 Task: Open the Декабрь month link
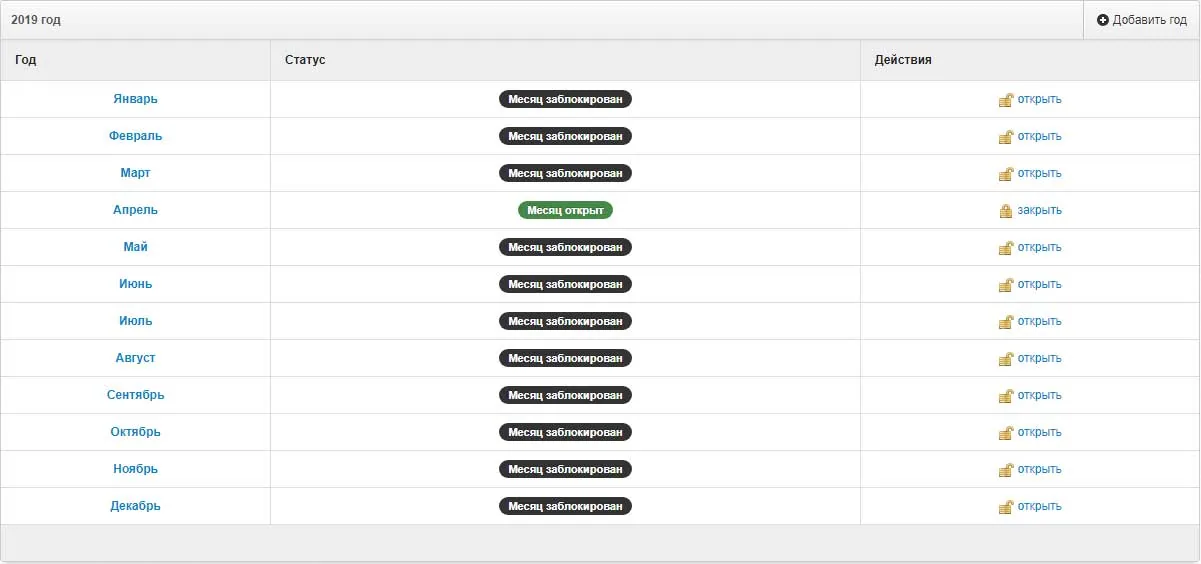pyautogui.click(x=135, y=506)
